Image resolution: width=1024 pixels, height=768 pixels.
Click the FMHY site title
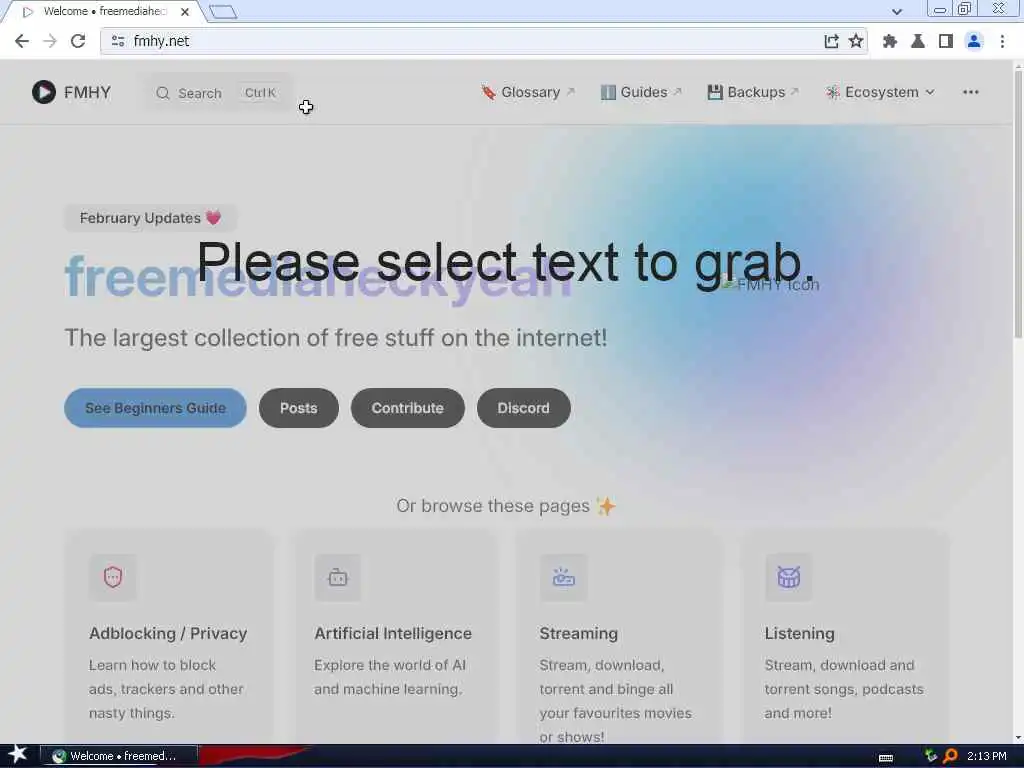[x=88, y=92]
